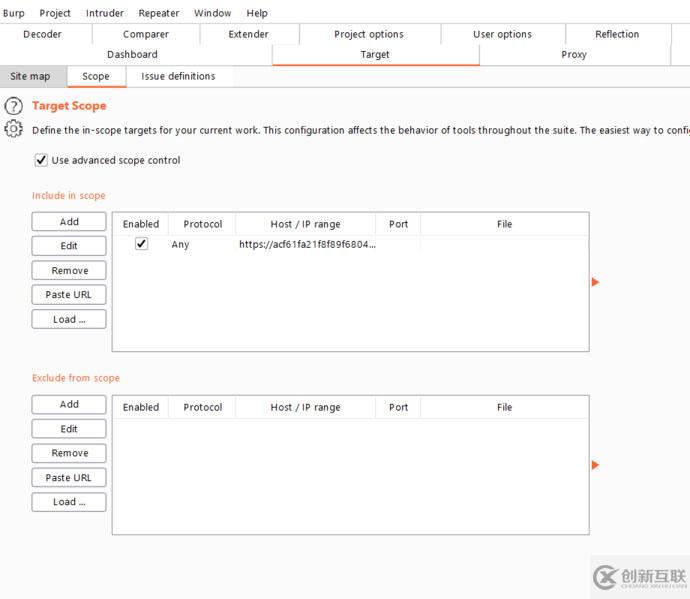690x599 pixels.
Task: Expand orange arrow beside Include in scope table
Action: [595, 282]
